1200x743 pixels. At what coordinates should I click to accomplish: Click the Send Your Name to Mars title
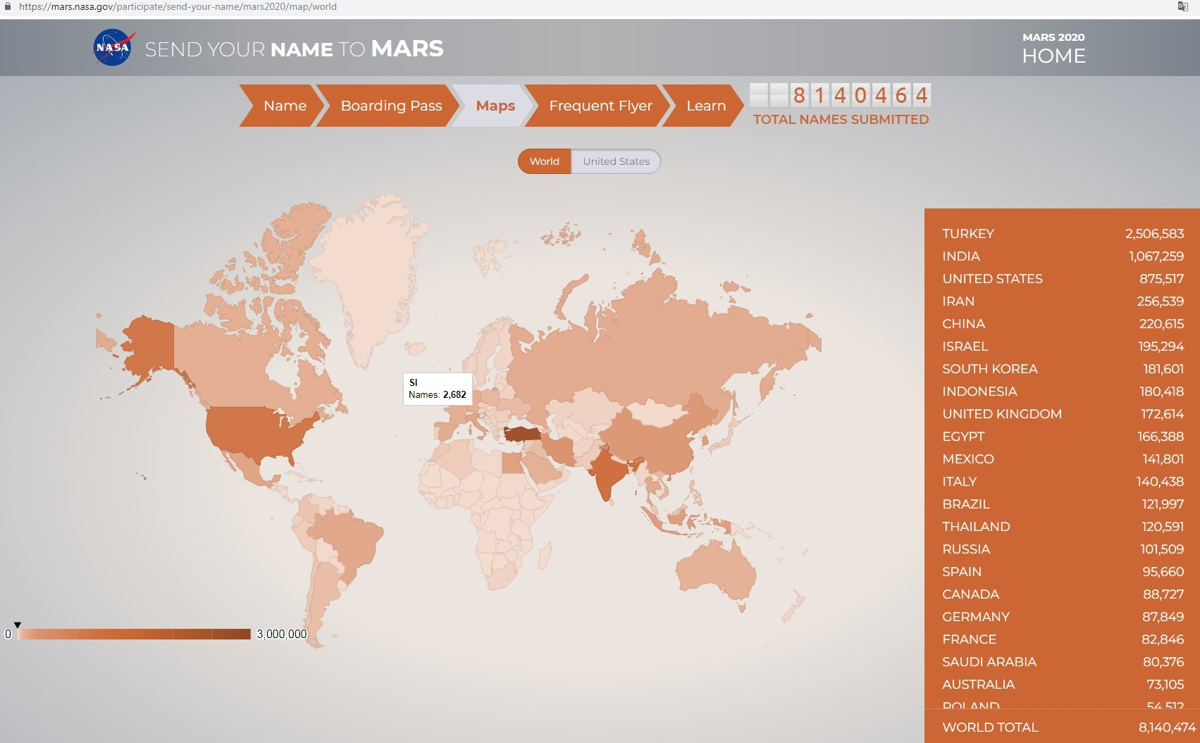click(x=294, y=49)
